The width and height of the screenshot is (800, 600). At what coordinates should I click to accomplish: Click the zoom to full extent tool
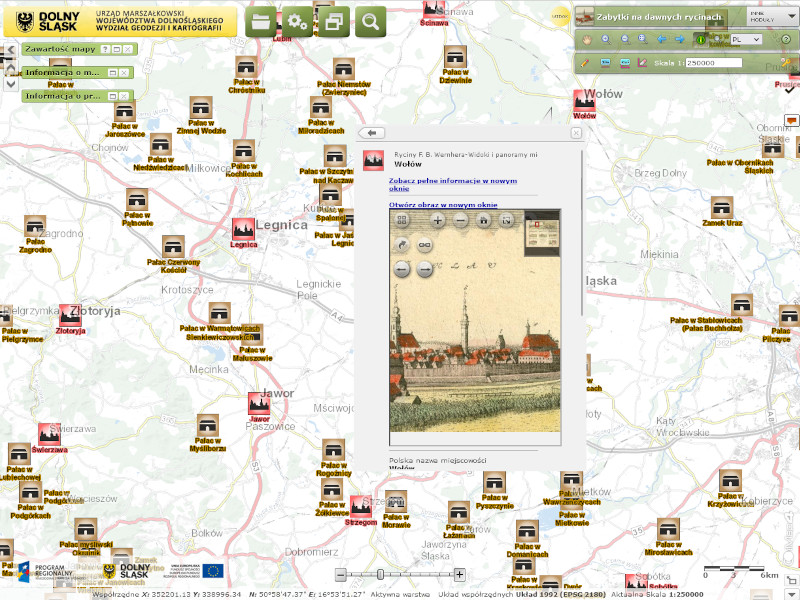(x=643, y=39)
